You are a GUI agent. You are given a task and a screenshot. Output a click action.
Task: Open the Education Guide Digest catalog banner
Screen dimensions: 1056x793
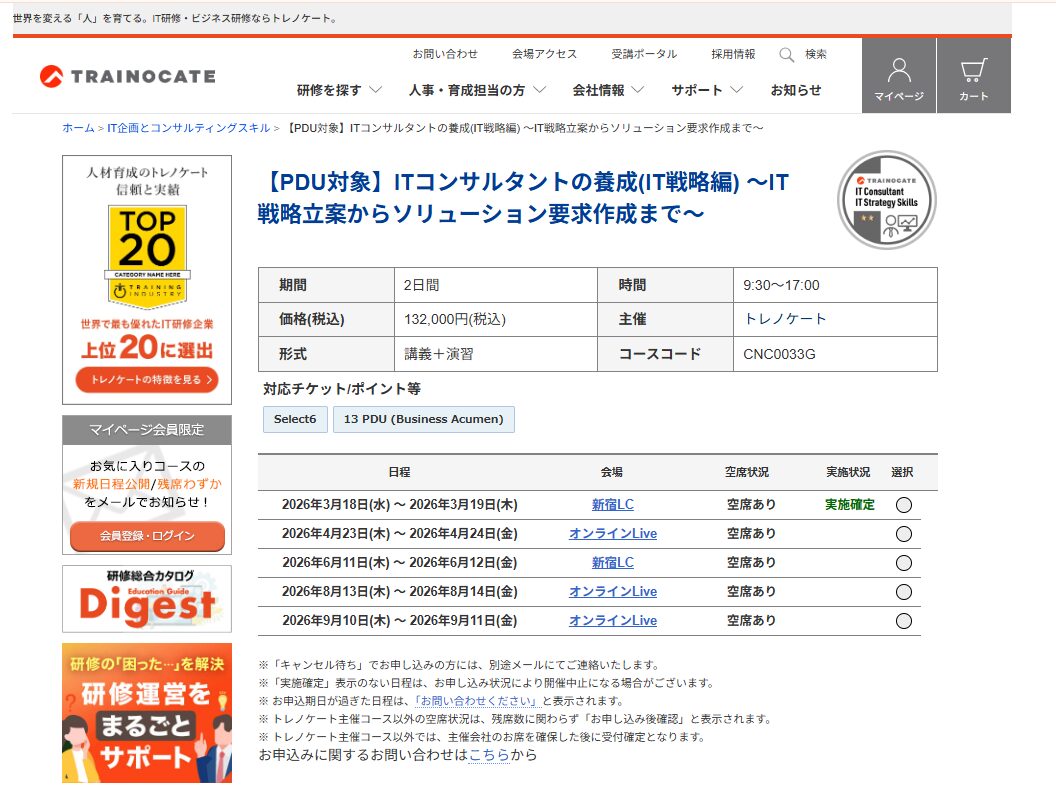point(147,599)
